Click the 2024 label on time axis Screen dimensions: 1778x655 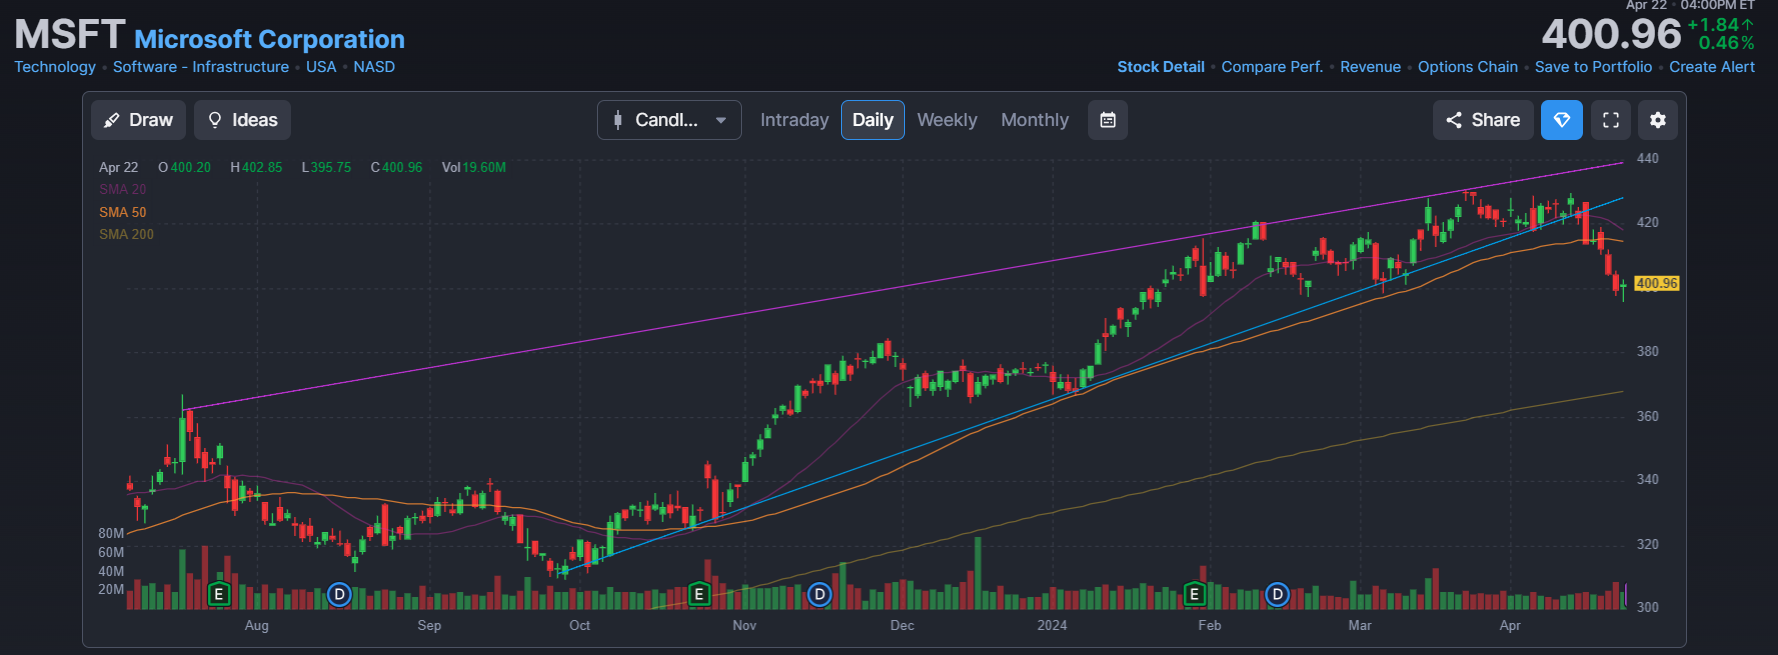coord(1052,625)
